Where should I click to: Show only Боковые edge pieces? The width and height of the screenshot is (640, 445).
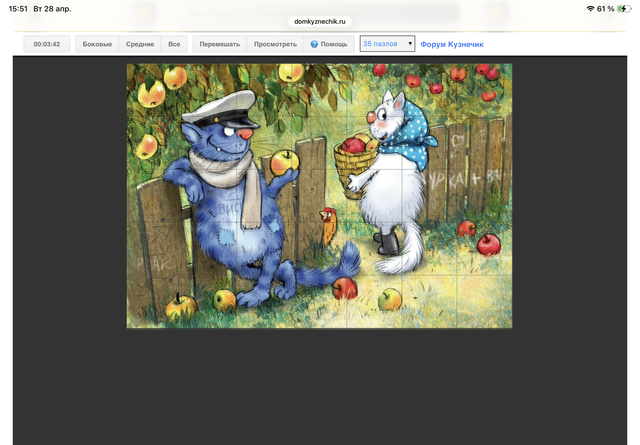[x=97, y=45]
